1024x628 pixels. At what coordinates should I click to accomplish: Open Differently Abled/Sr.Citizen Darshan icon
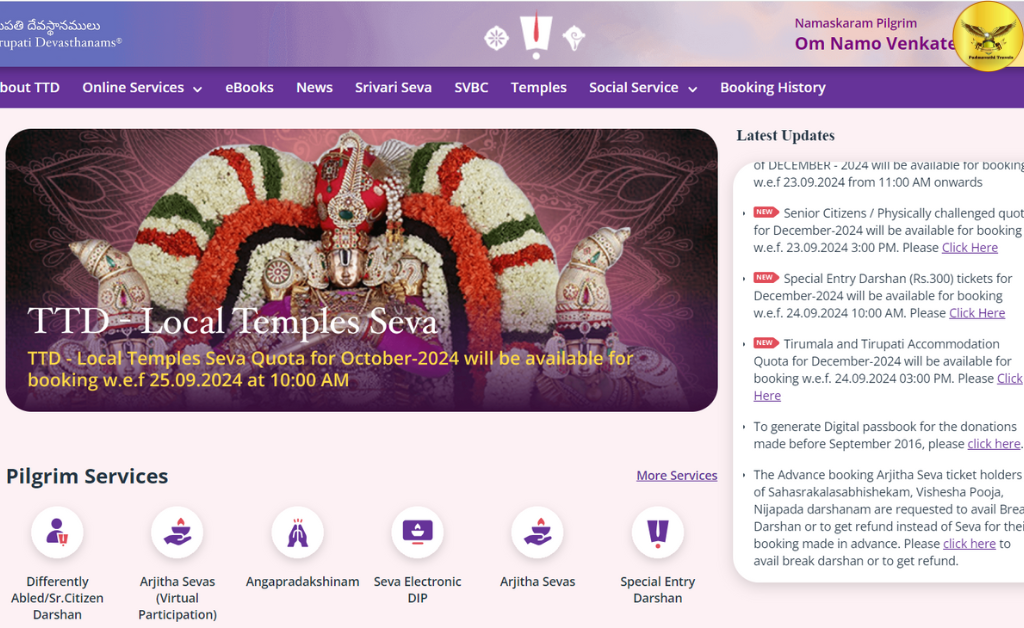[x=57, y=533]
